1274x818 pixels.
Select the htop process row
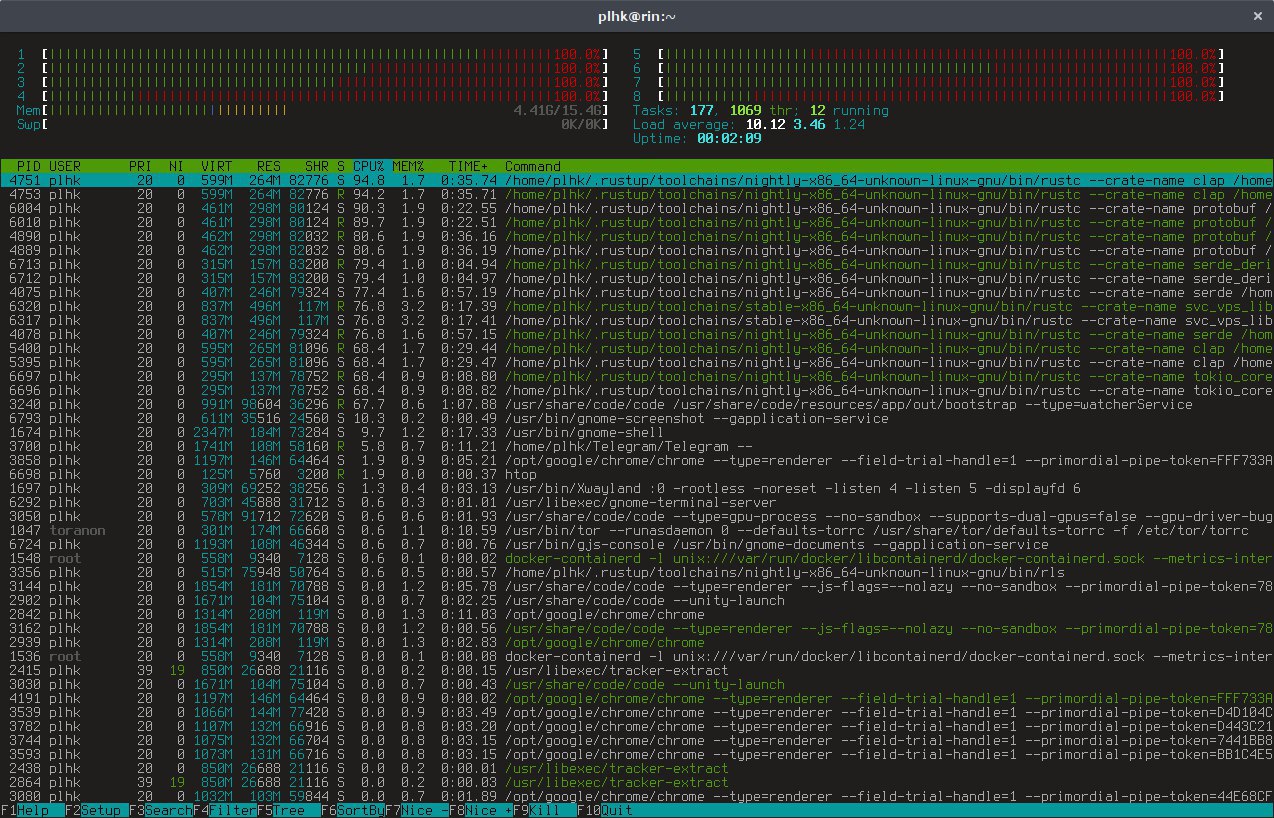[520, 474]
